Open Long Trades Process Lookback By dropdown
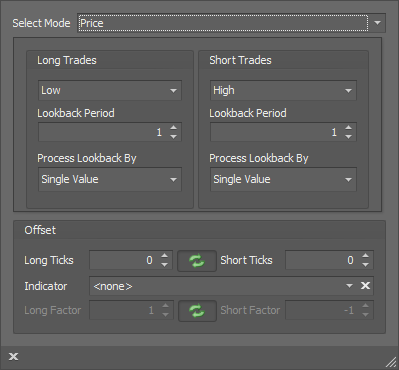The height and width of the screenshot is (370, 399). (110, 179)
